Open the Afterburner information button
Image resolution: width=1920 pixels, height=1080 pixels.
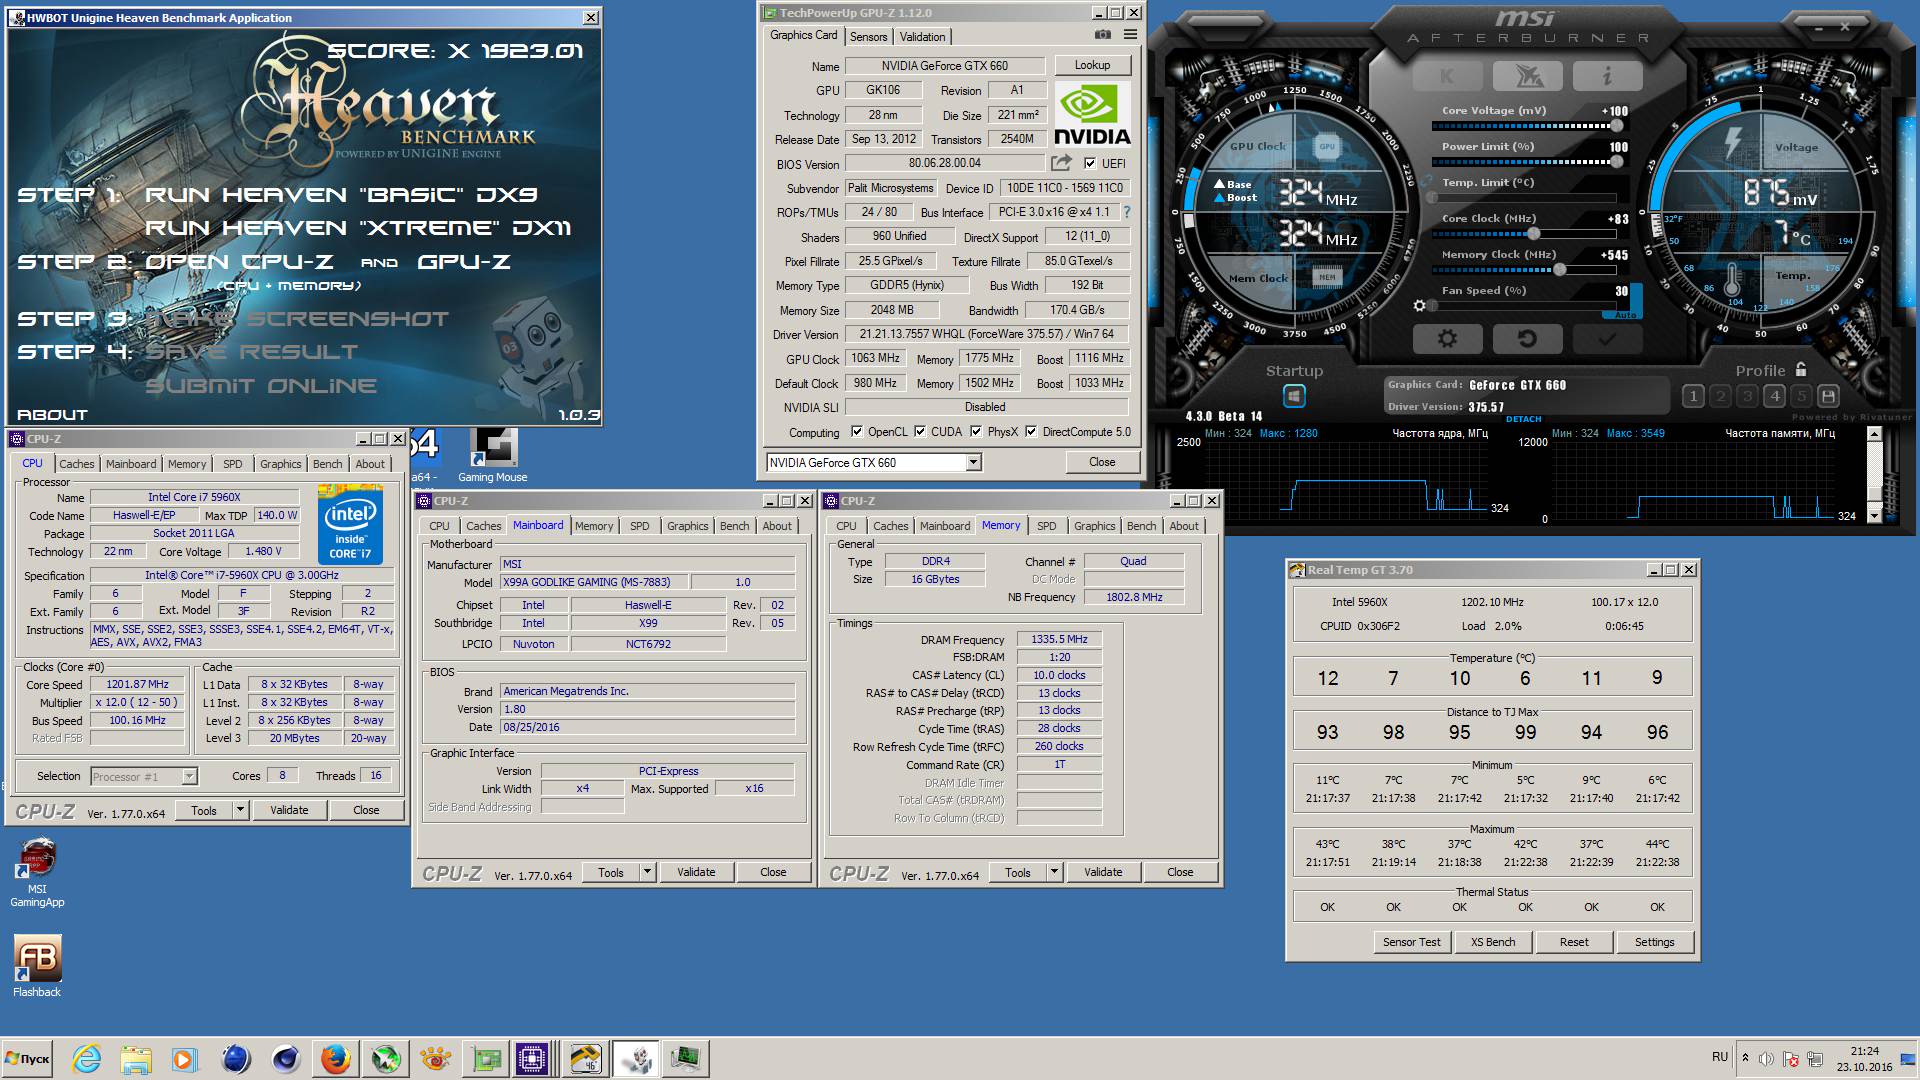tap(1606, 76)
